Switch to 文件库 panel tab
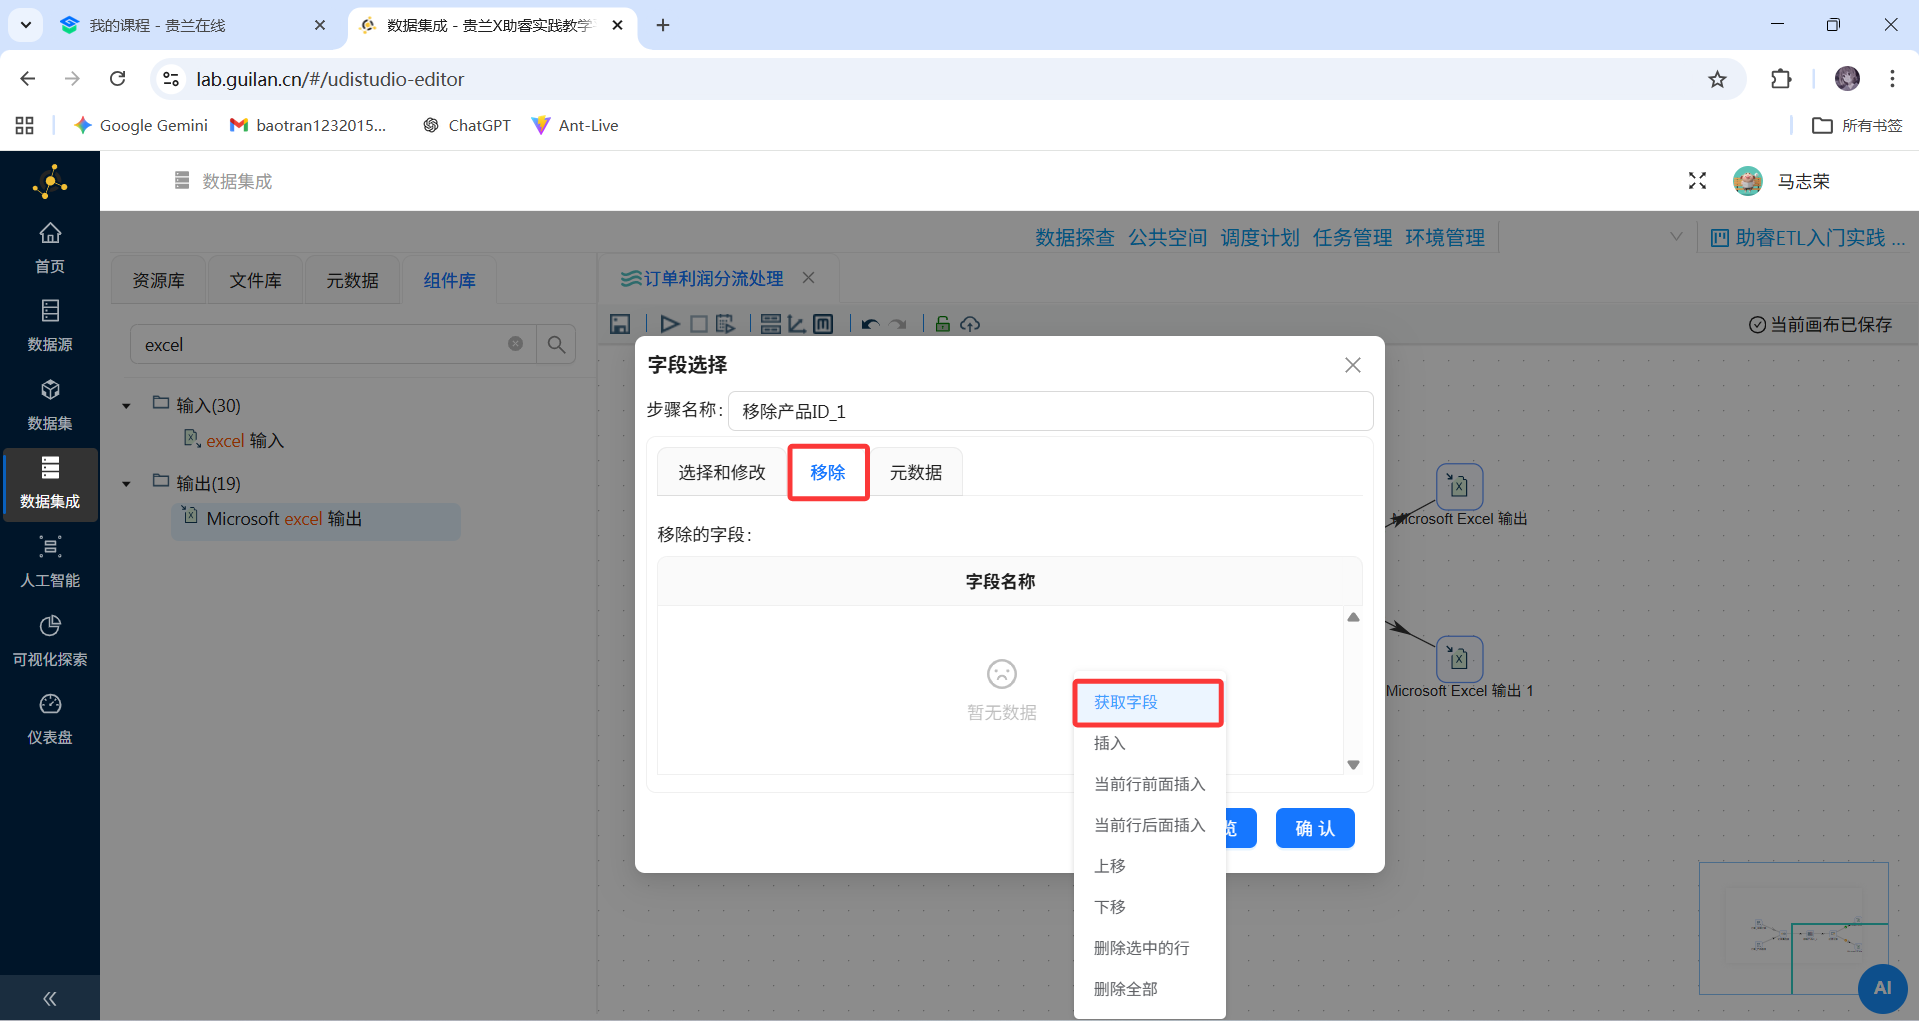 [x=255, y=281]
